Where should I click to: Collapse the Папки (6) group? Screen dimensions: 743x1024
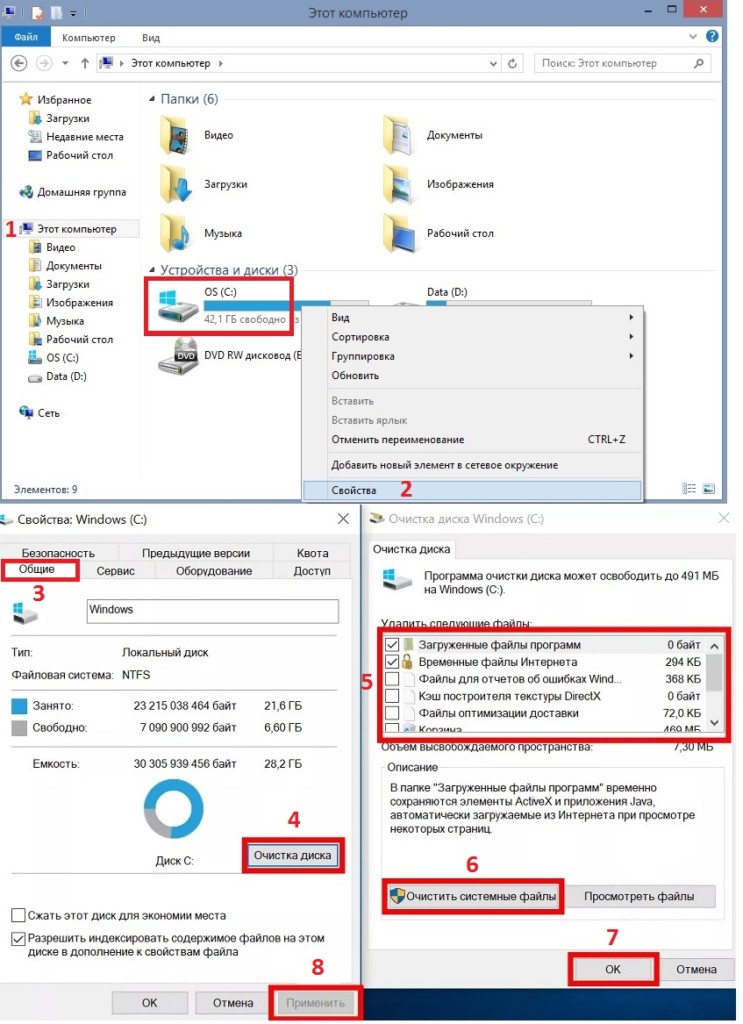tap(152, 99)
